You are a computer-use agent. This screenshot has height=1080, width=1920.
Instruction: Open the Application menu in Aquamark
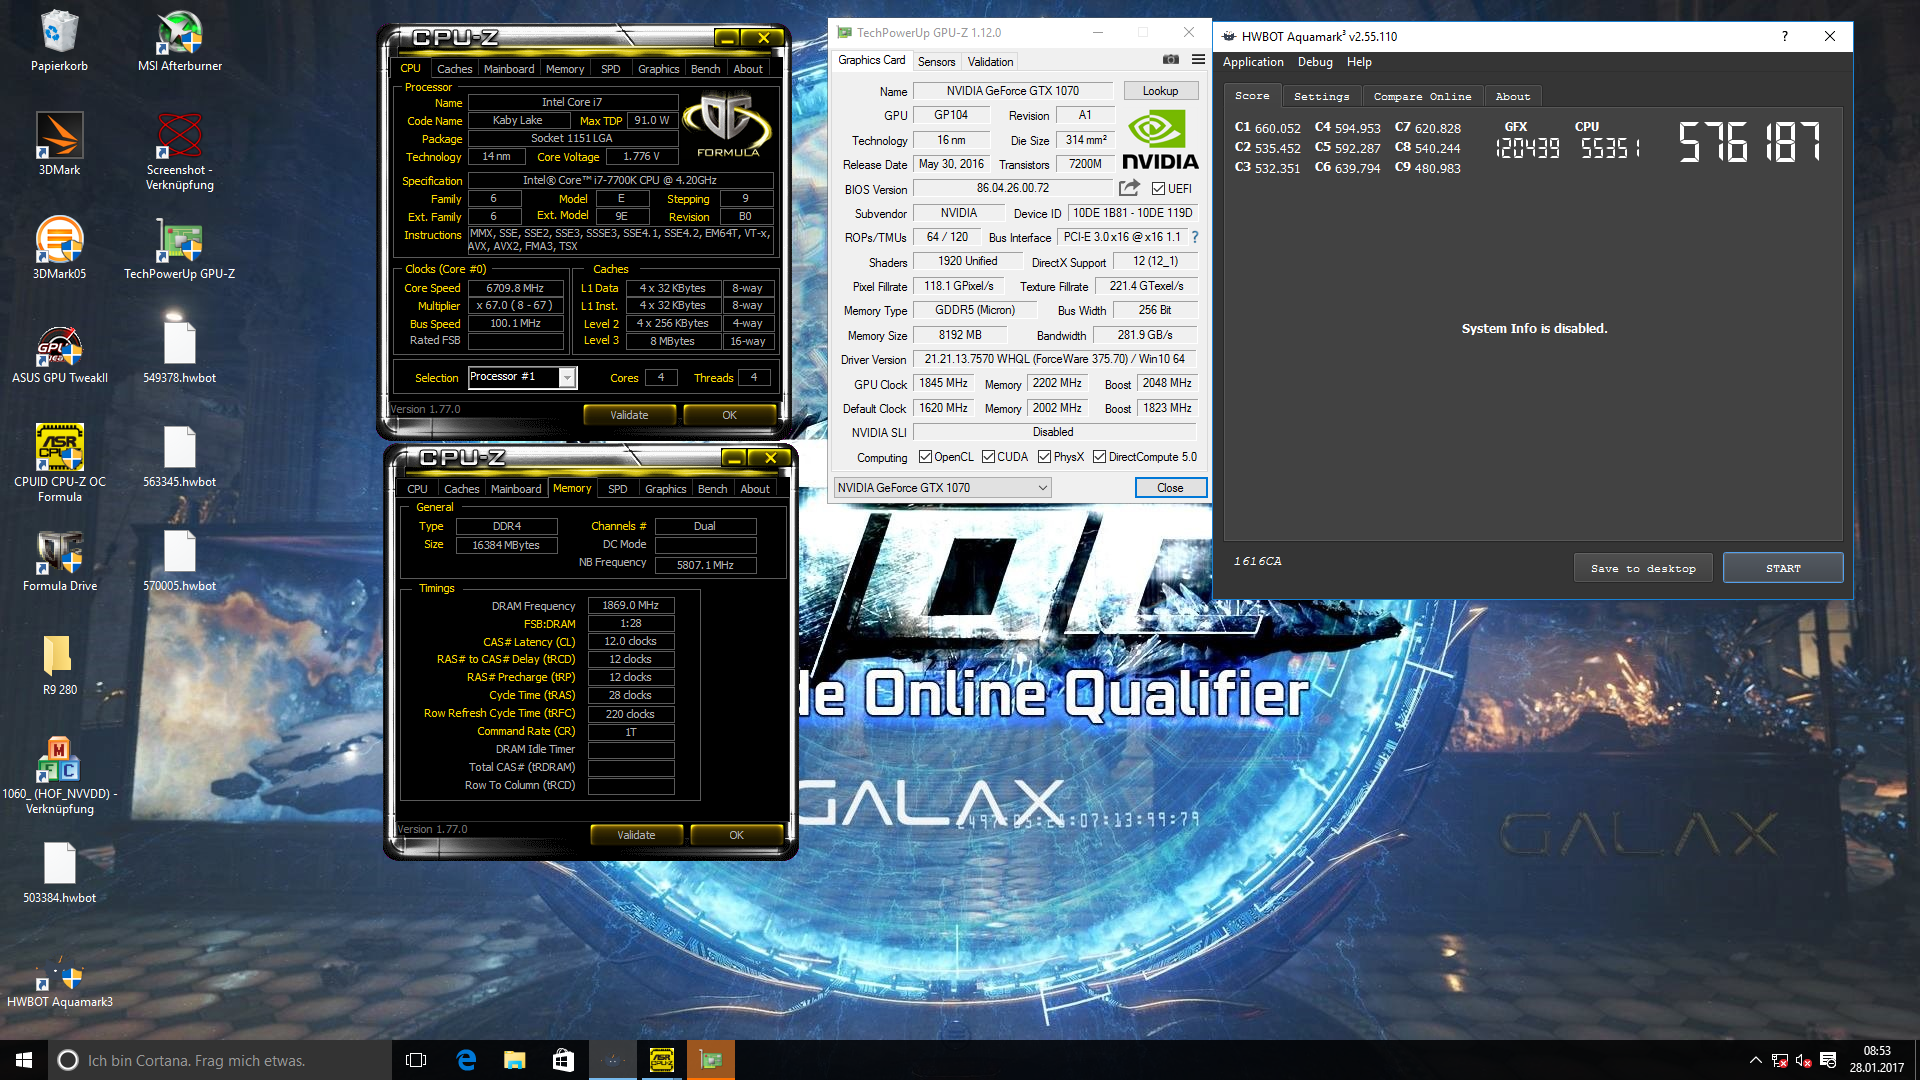point(1253,62)
